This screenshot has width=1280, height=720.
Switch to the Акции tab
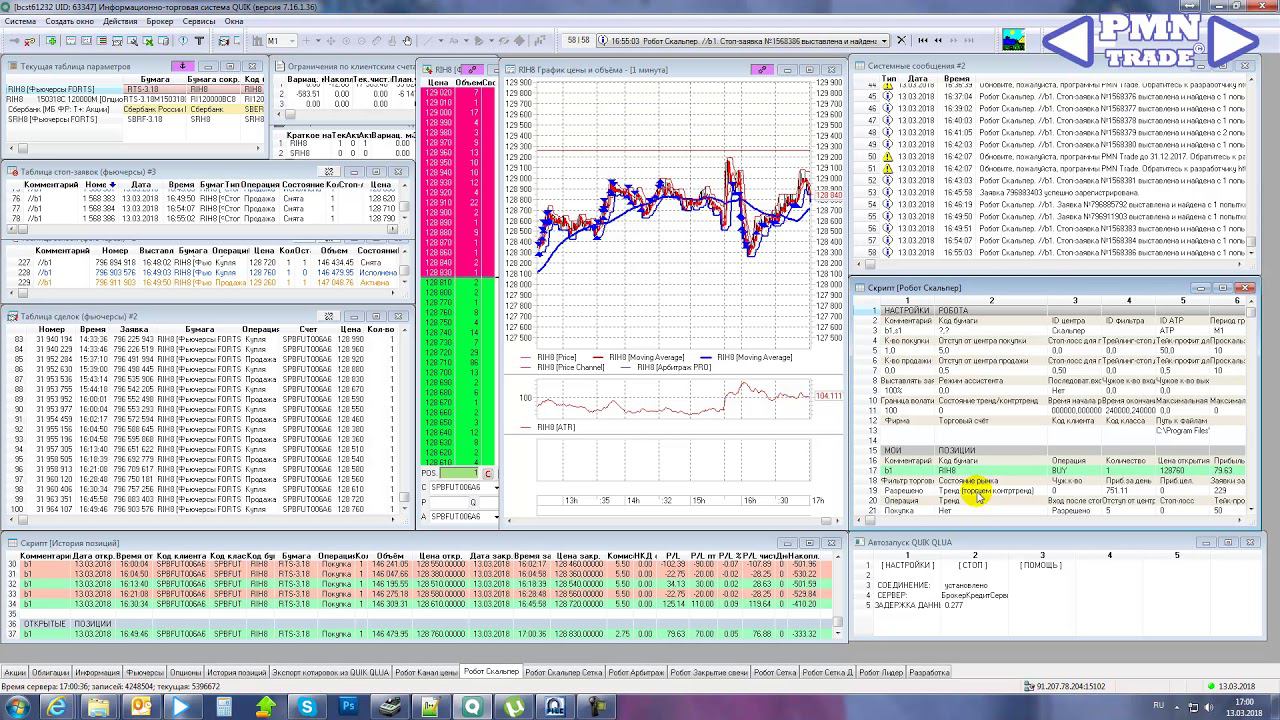15,672
